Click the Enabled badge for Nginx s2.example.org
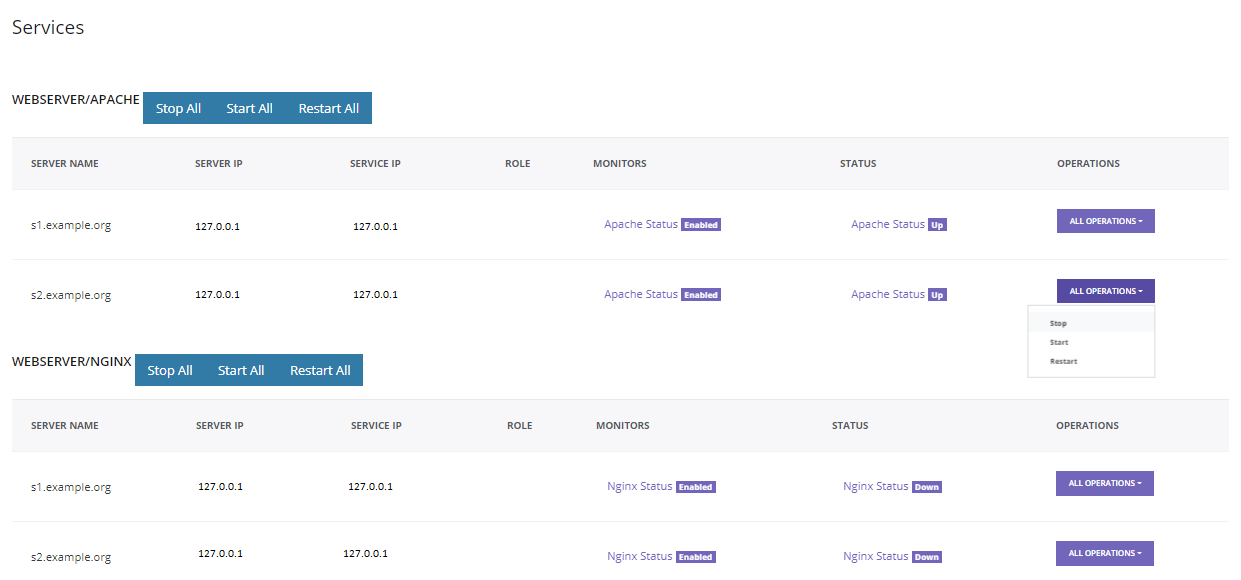1241x580 pixels. pyautogui.click(x=696, y=557)
